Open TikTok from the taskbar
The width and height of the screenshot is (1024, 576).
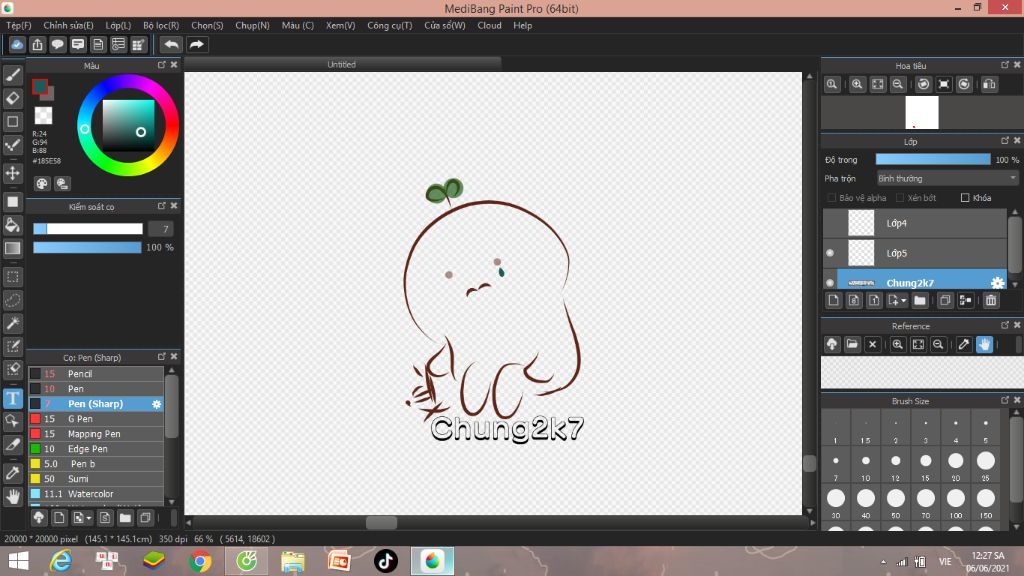tap(385, 560)
